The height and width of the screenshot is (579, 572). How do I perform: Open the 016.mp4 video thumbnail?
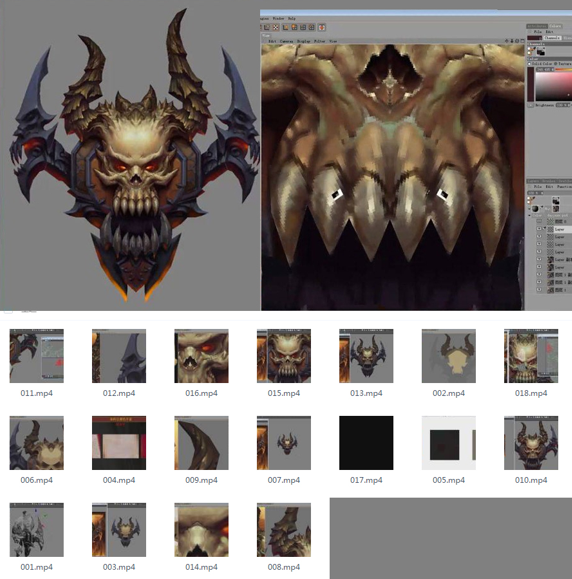point(201,356)
